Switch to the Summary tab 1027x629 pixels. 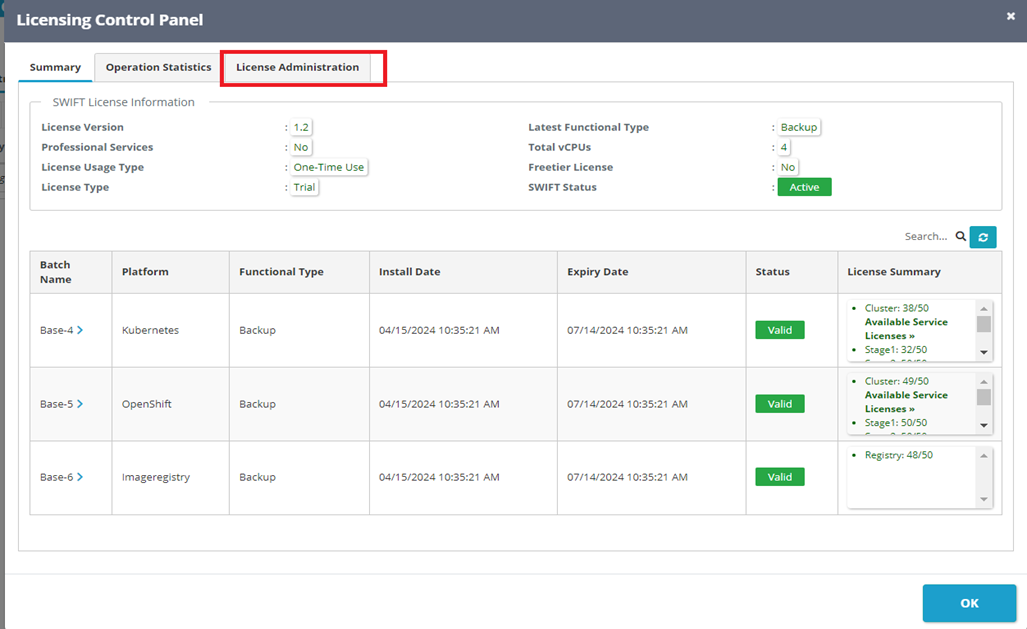[x=55, y=67]
